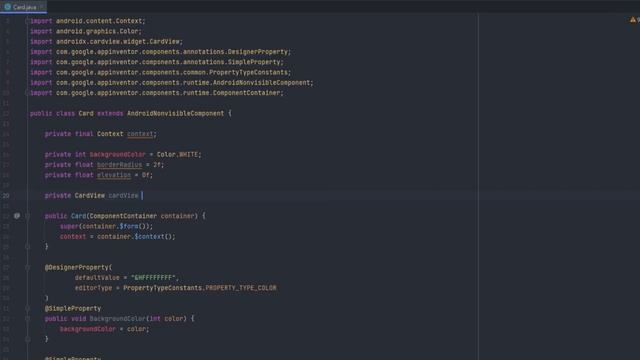
Task: Click the gutter marker beside the Card constructor
Action: [x=17, y=216]
